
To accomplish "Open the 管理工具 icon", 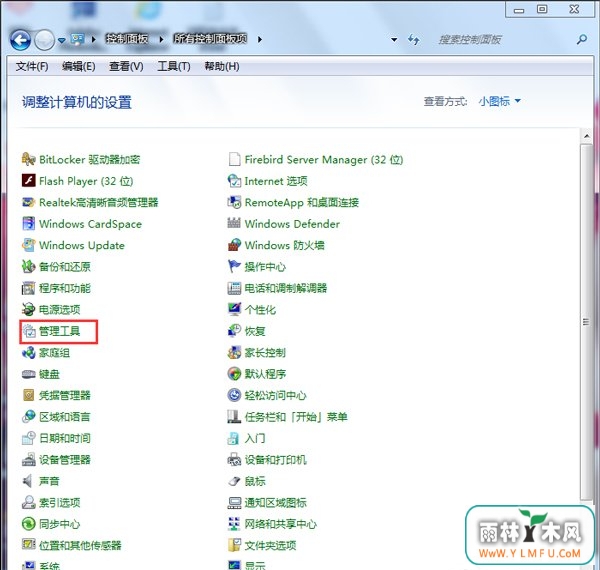I will (29, 331).
